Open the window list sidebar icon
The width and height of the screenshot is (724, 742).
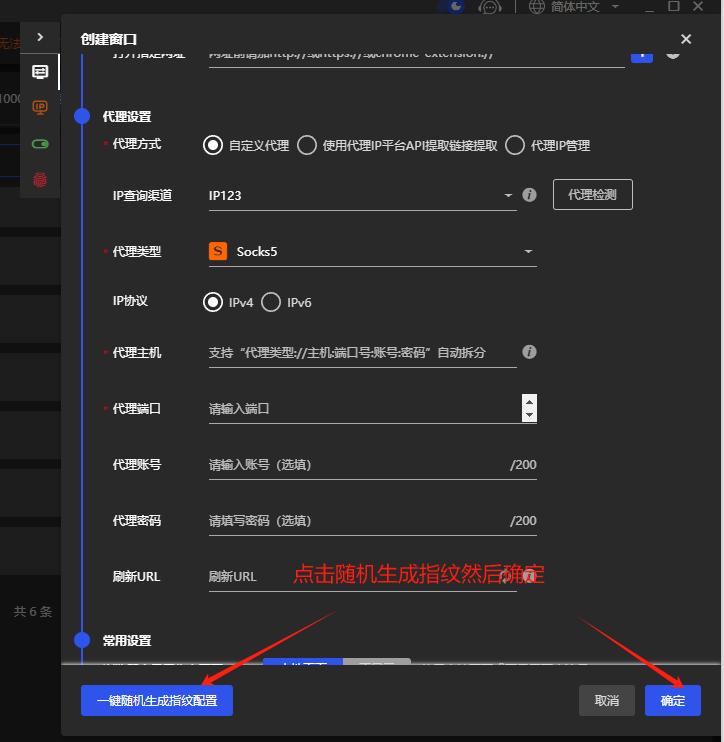pyautogui.click(x=40, y=72)
